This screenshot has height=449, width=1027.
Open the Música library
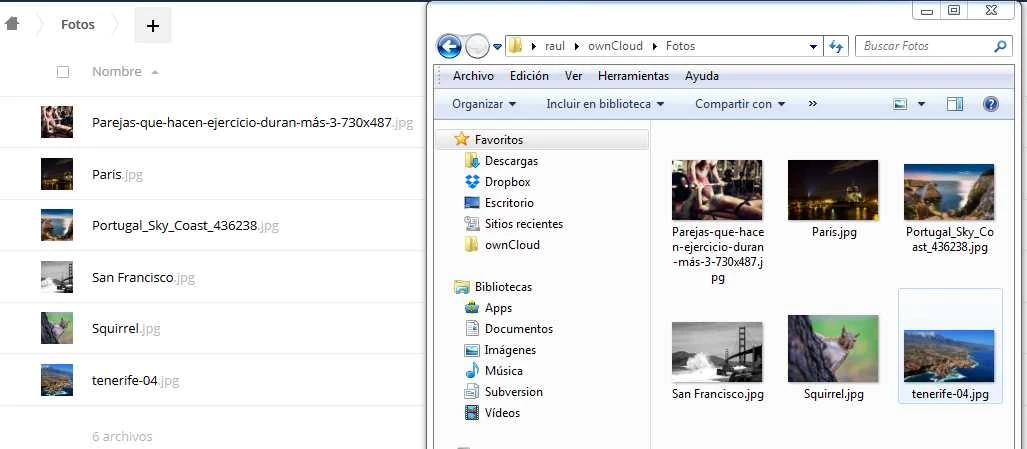(504, 370)
